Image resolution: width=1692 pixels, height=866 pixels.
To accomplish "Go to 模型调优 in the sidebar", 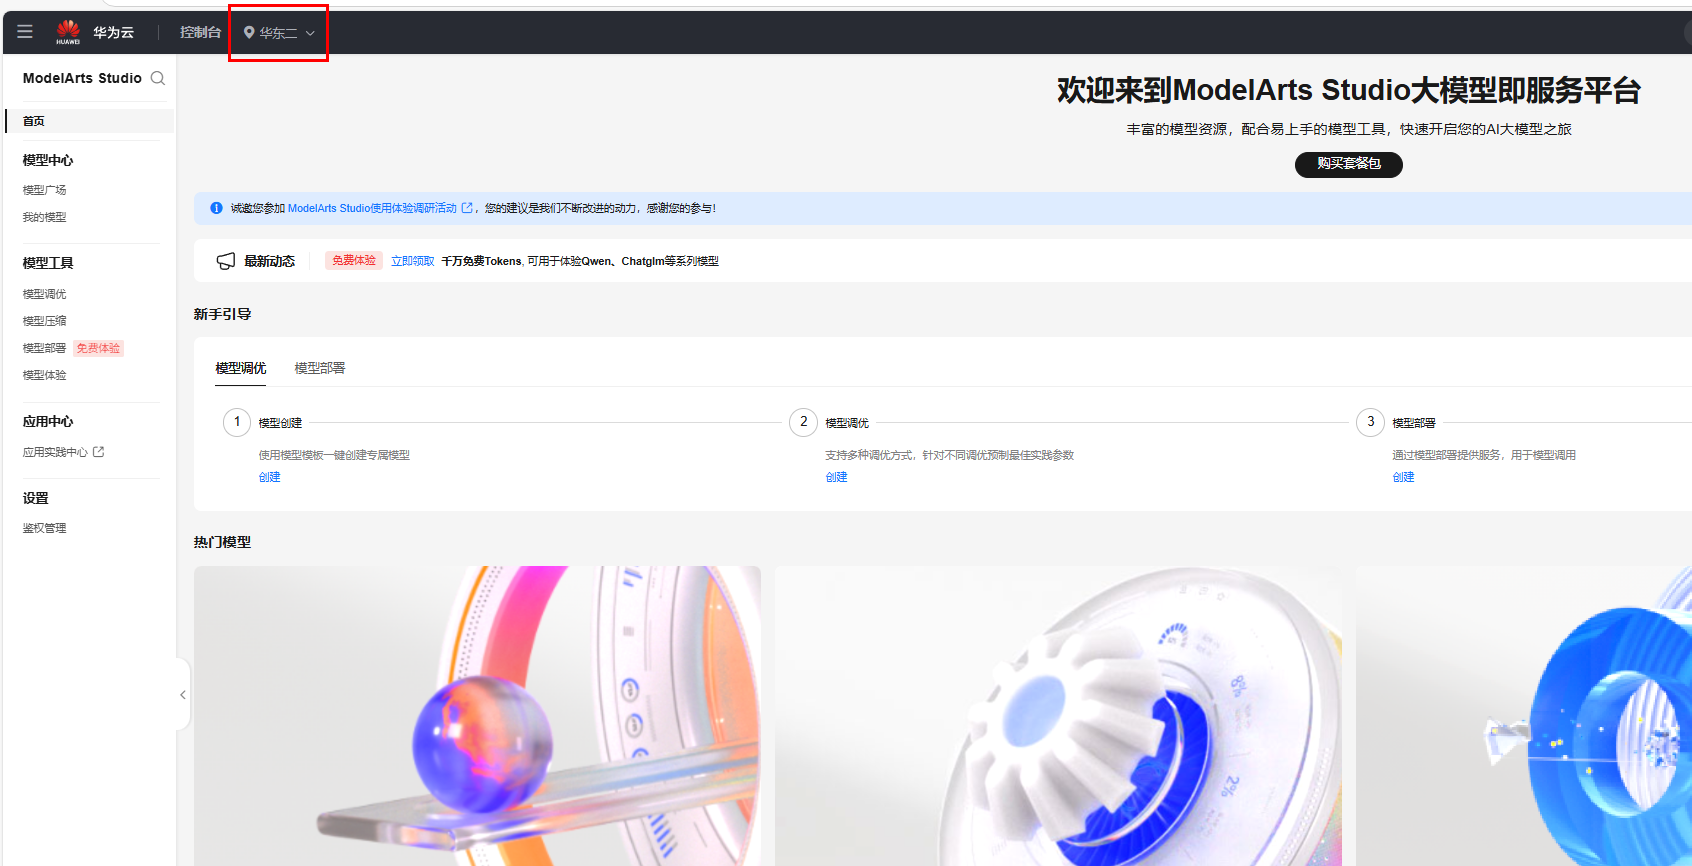I will coord(45,294).
